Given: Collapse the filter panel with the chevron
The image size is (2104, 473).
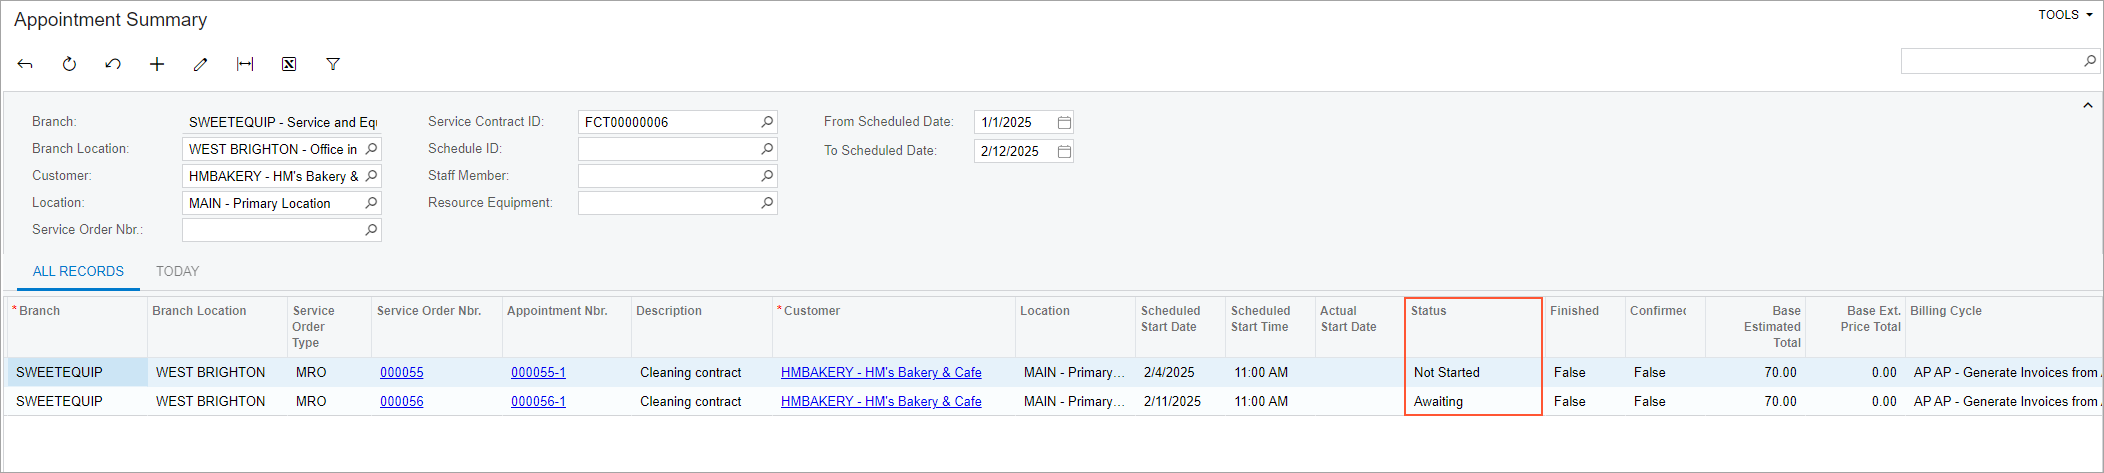Looking at the screenshot, I should (x=2088, y=105).
